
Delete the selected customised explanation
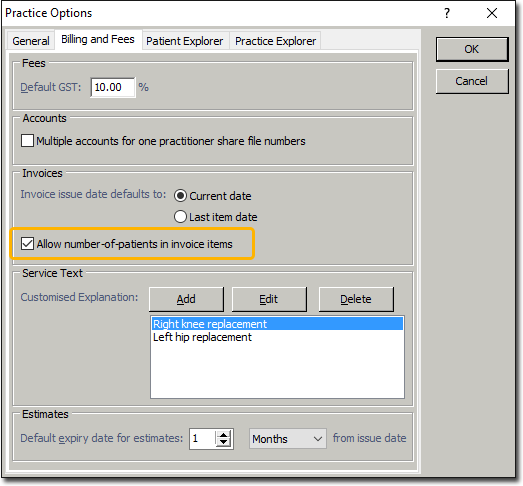click(x=356, y=299)
